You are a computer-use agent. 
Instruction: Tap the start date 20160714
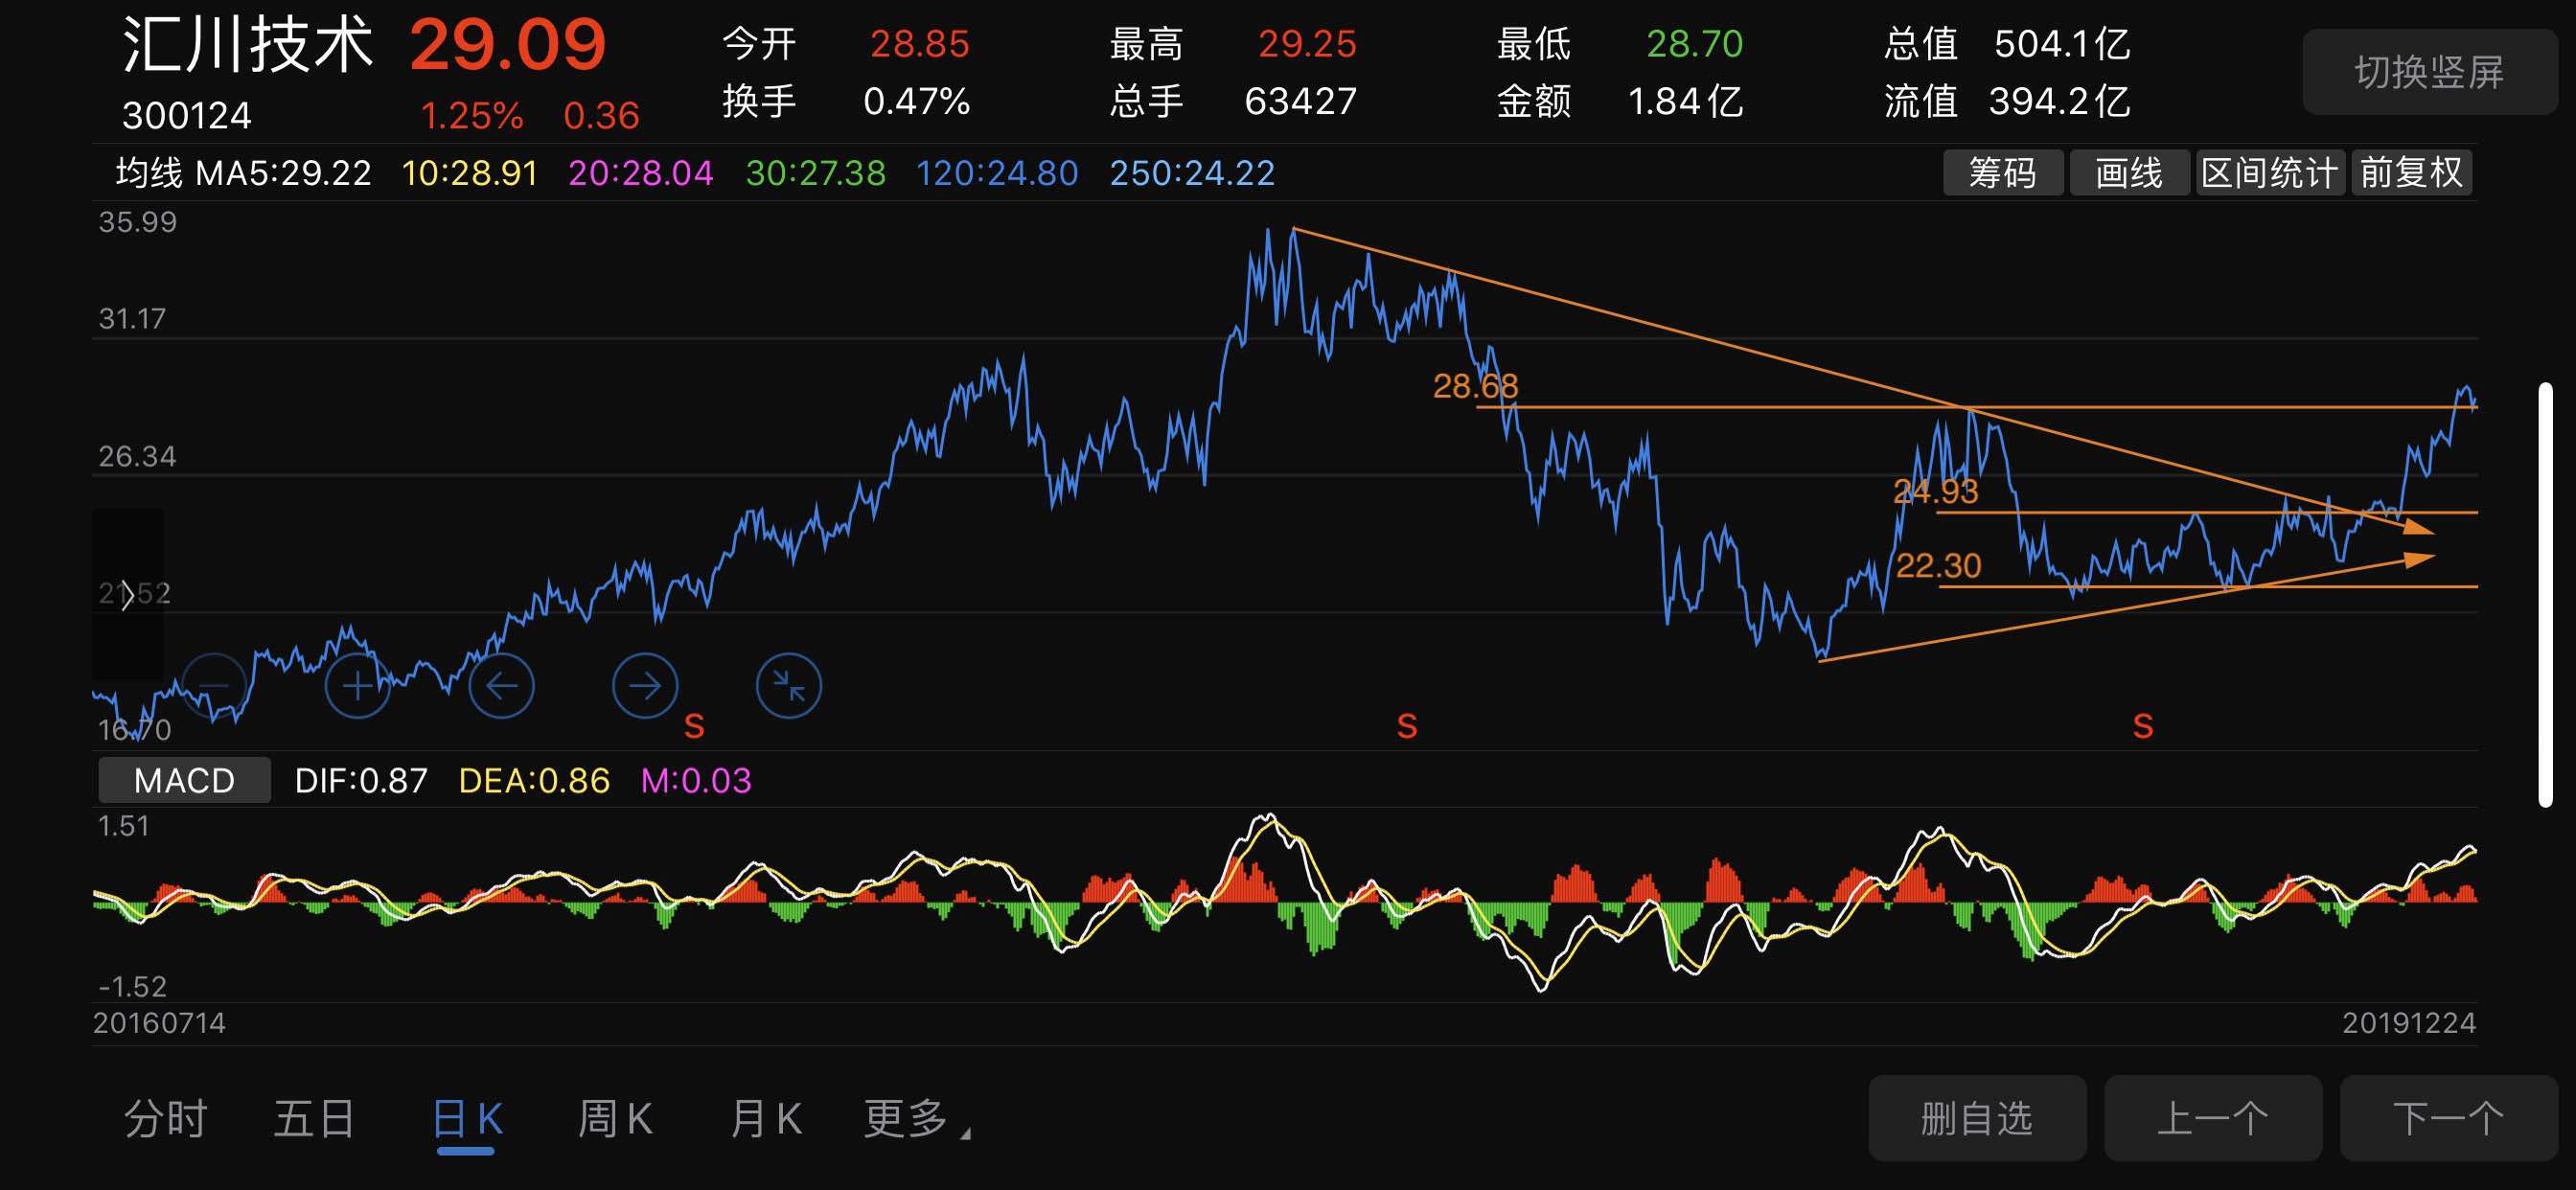point(159,1023)
